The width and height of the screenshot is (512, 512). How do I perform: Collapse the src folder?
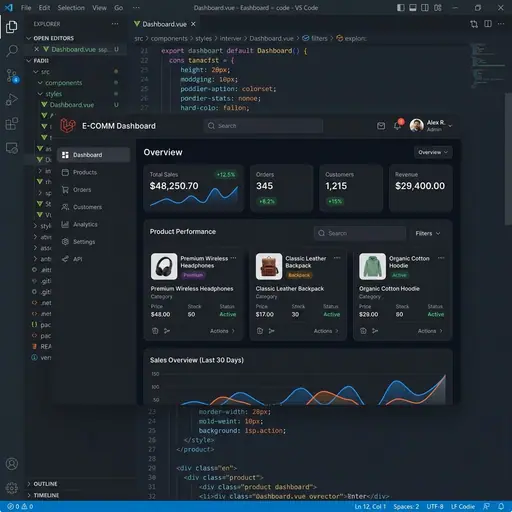pos(36,72)
